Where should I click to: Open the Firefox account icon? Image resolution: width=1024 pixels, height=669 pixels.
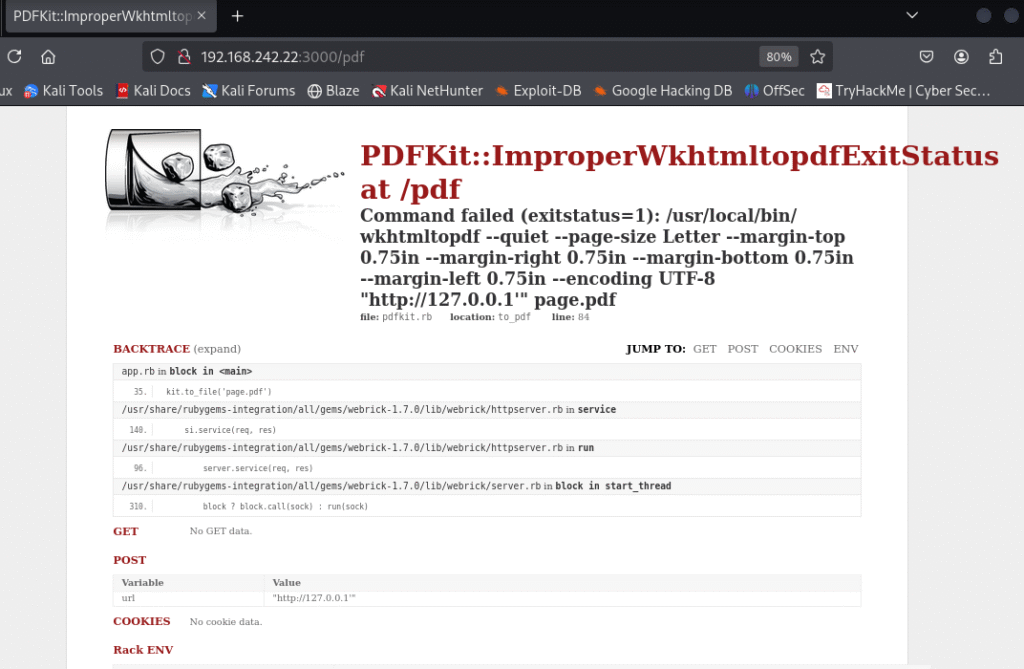pos(961,57)
